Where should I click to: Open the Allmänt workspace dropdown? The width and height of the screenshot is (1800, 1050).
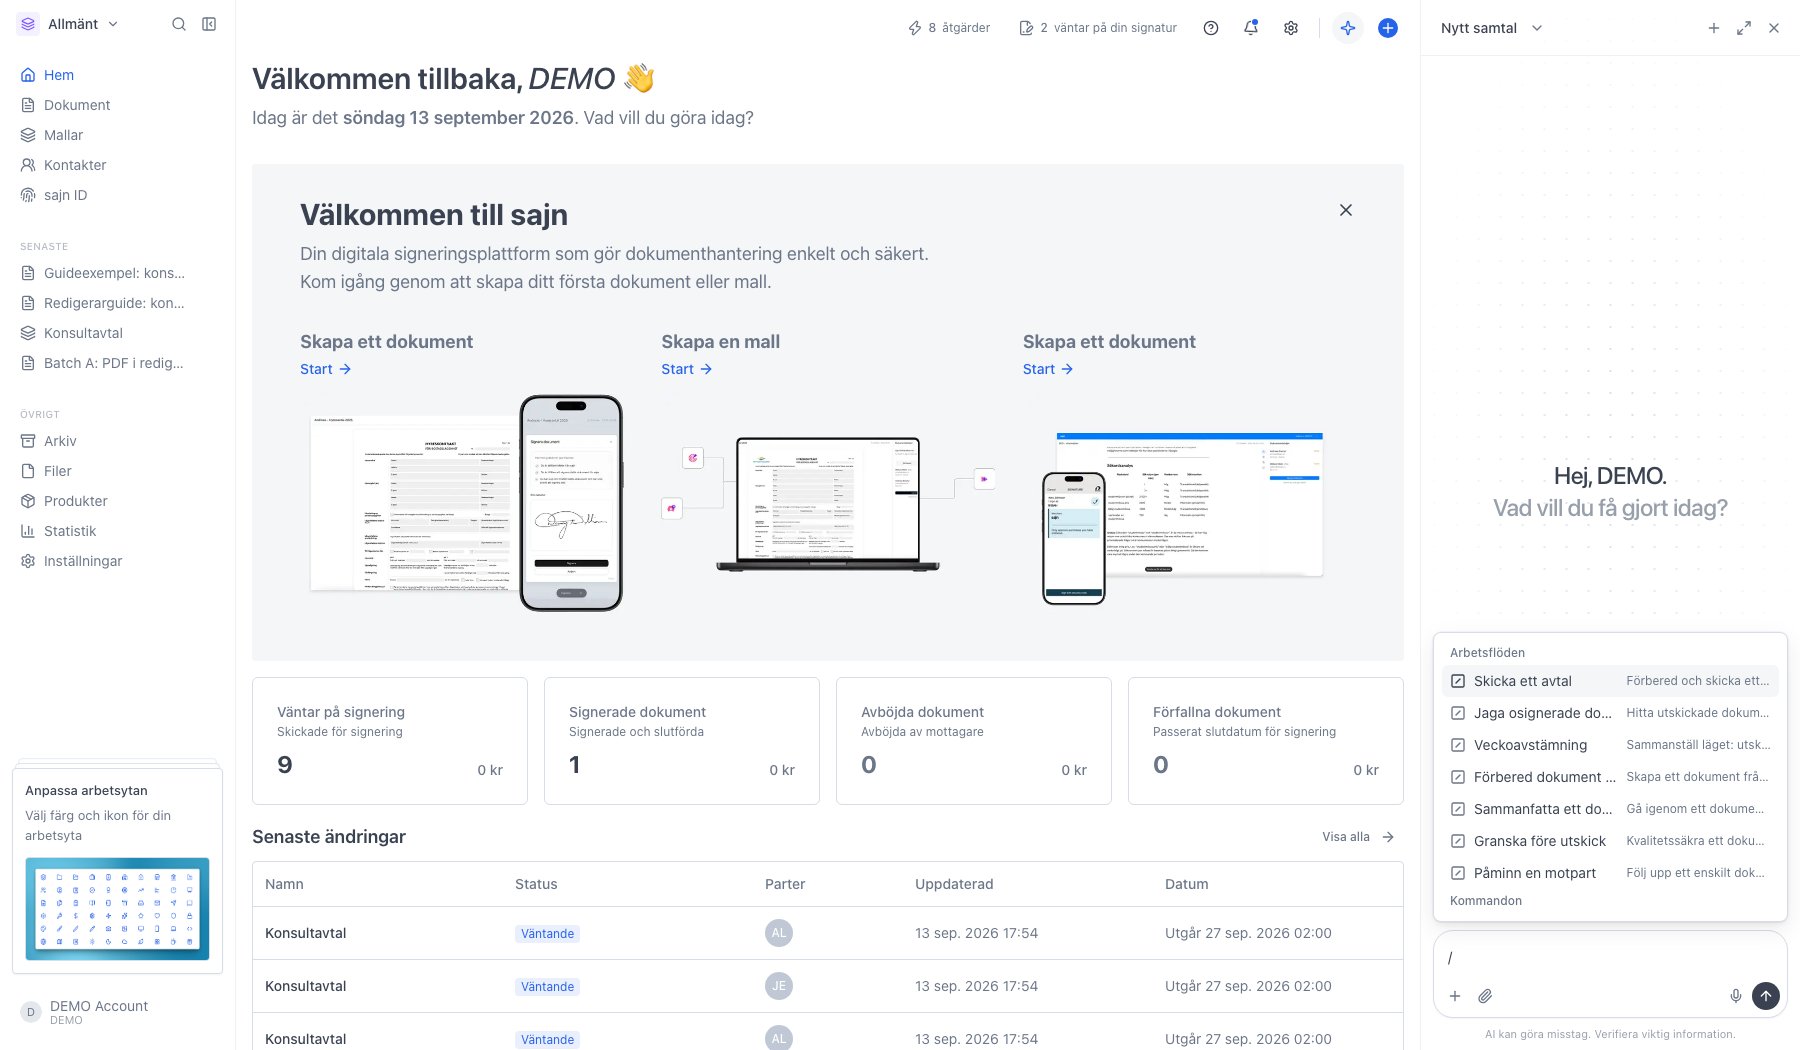[x=69, y=24]
